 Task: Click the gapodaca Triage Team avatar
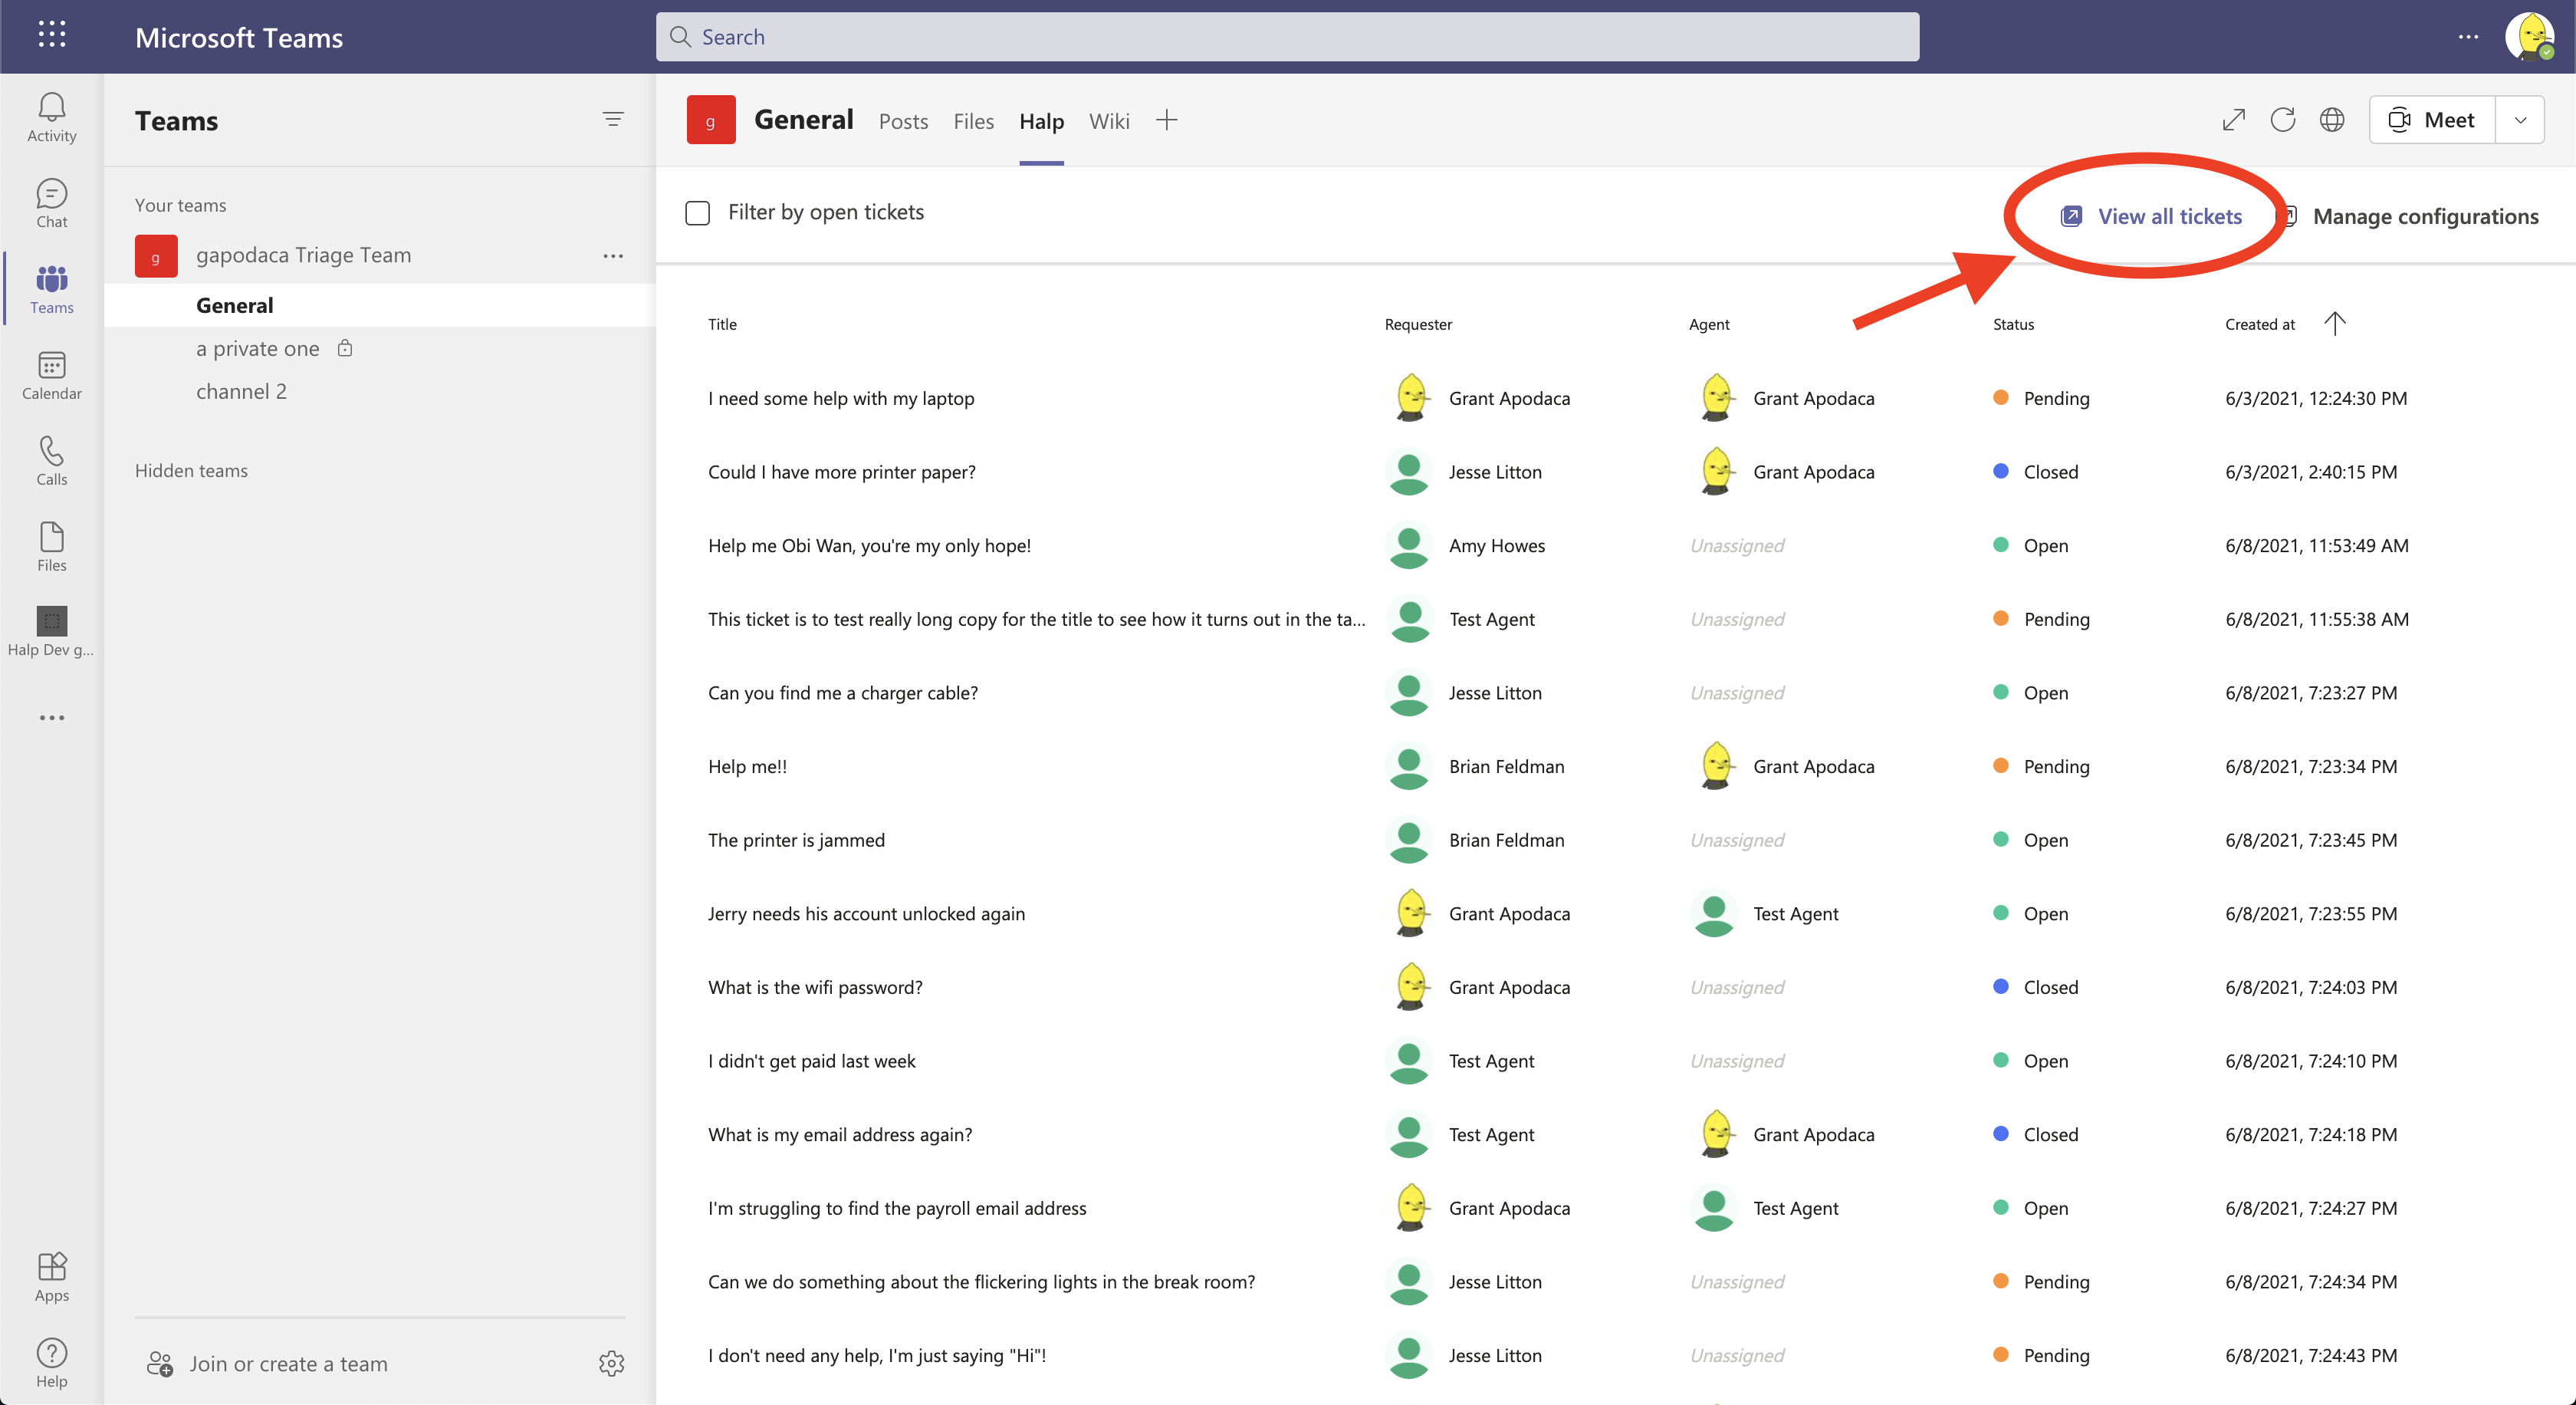pos(156,256)
